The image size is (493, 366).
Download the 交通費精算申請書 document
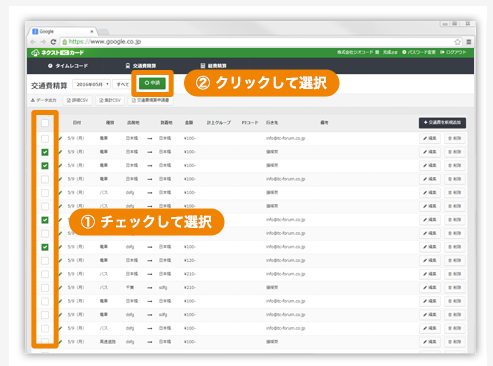150,100
